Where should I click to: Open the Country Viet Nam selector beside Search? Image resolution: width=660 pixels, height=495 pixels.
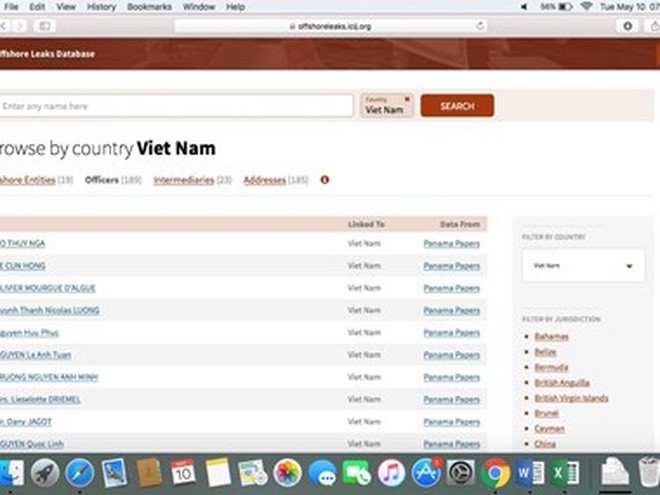tap(386, 105)
